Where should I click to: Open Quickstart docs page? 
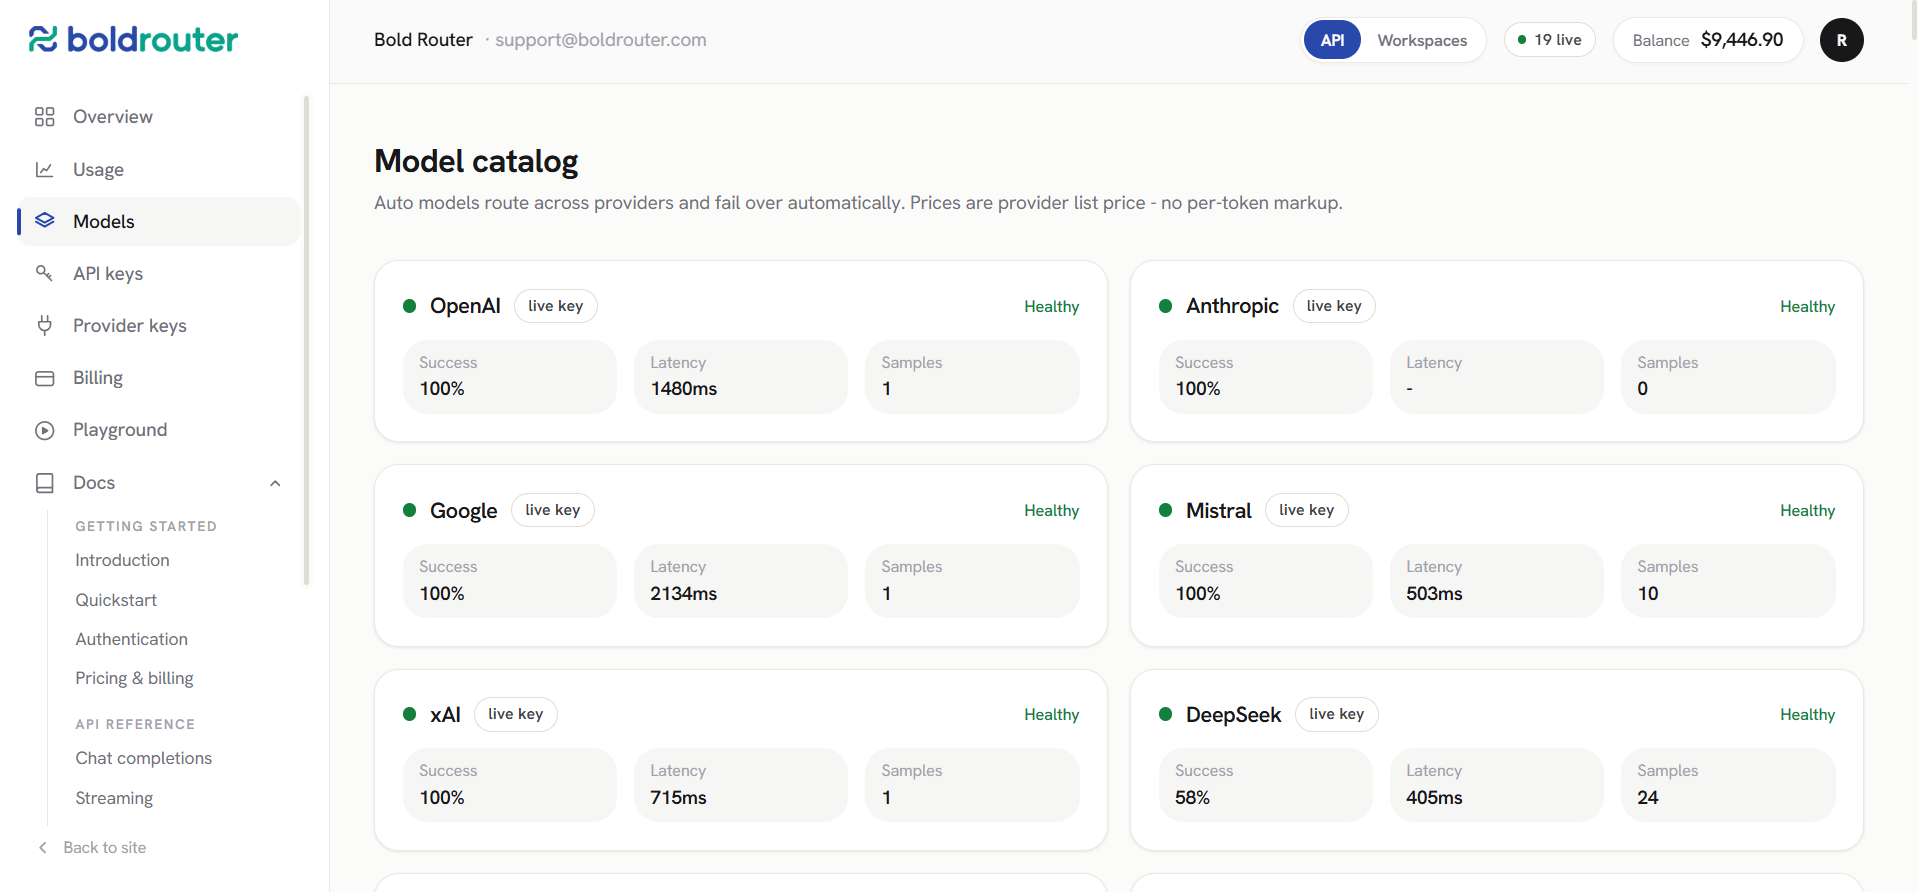116,600
